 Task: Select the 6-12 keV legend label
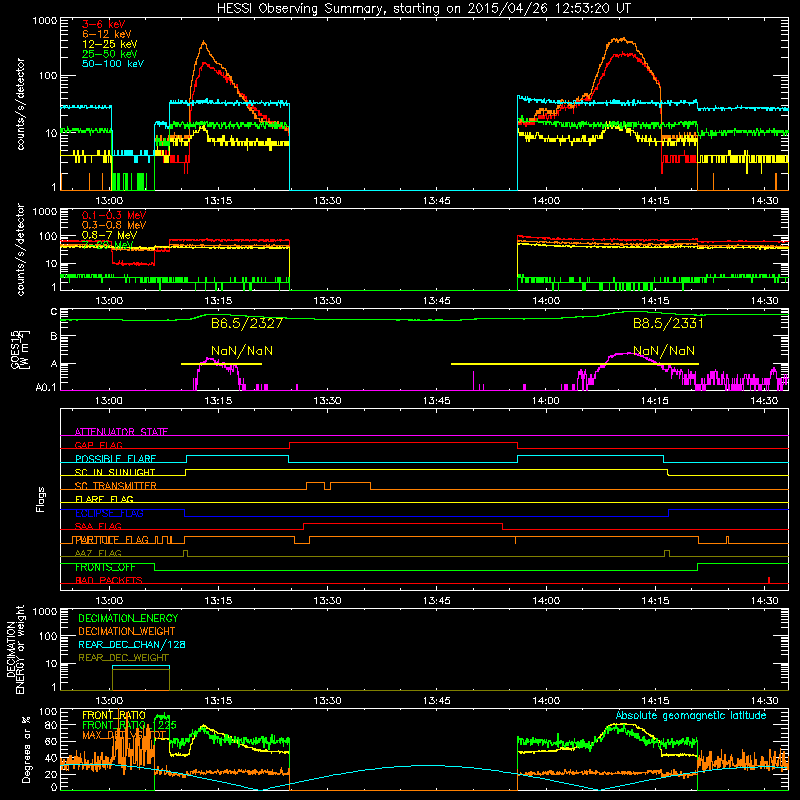[107, 34]
